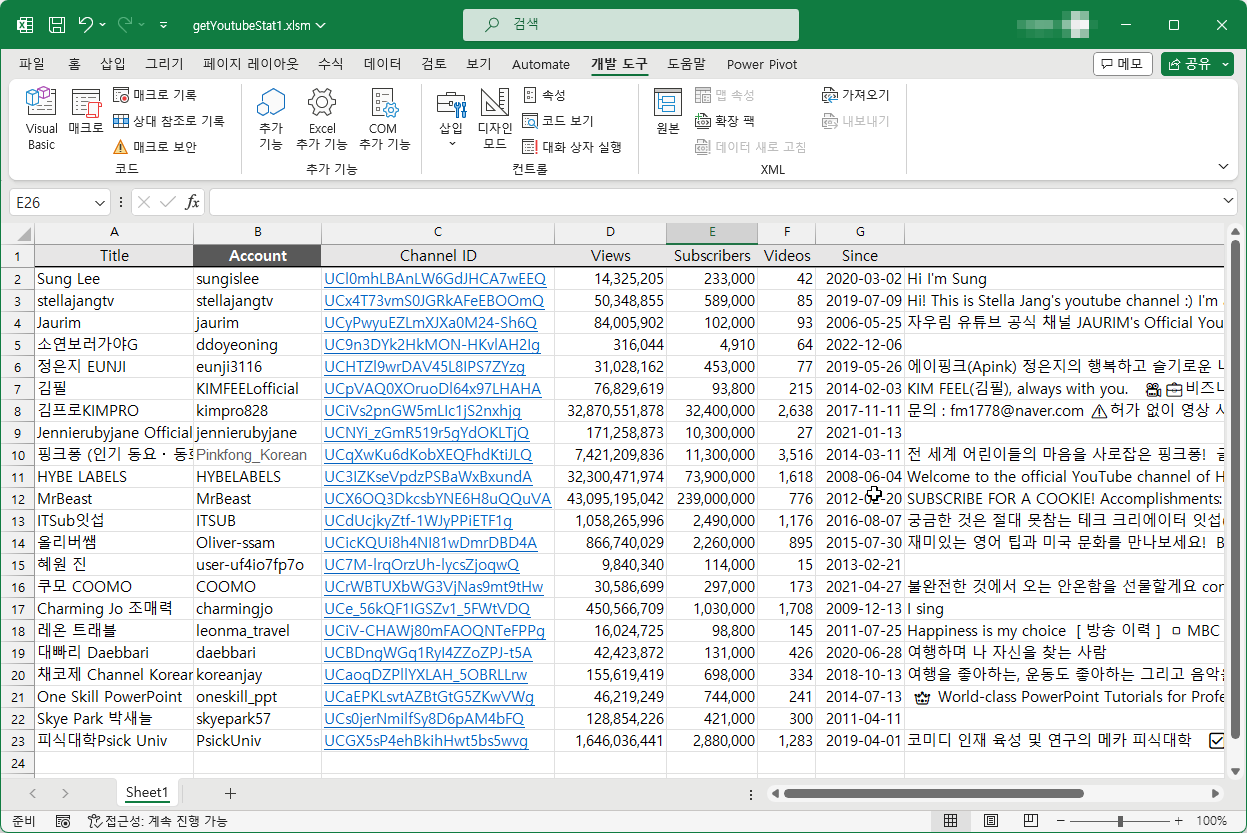Switch to Normal view

click(950, 821)
